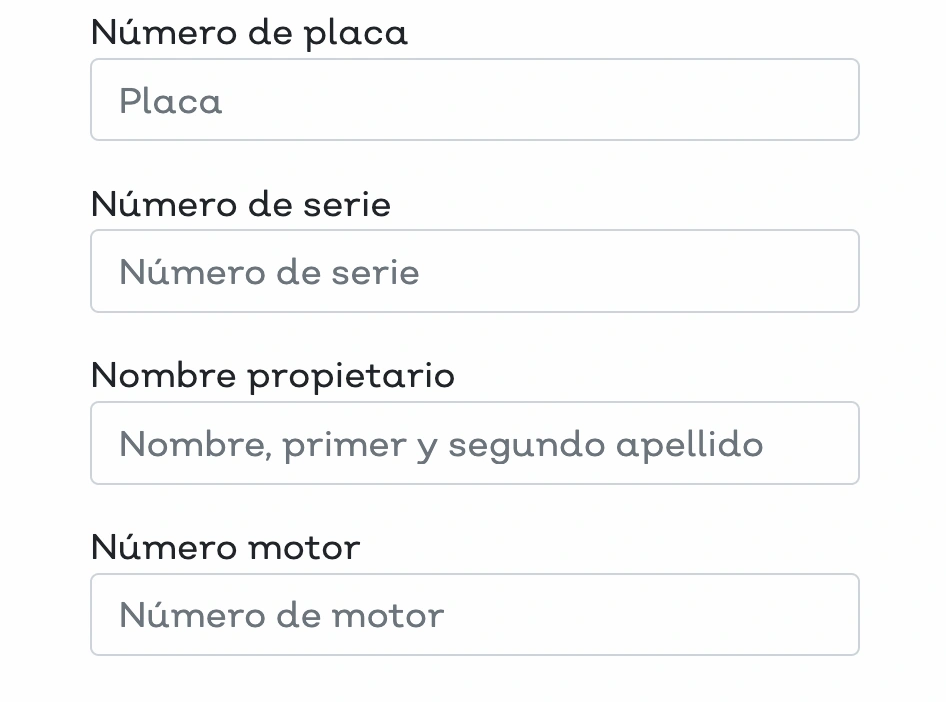Click the "Placa" placeholder text
The width and height of the screenshot is (946, 702).
point(171,101)
